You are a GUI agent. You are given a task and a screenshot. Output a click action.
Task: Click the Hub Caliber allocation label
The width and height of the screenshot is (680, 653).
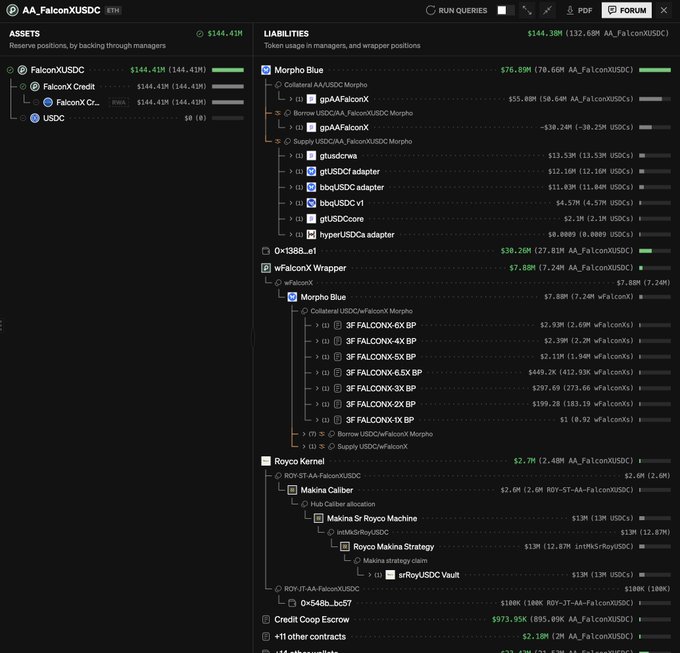click(x=343, y=504)
